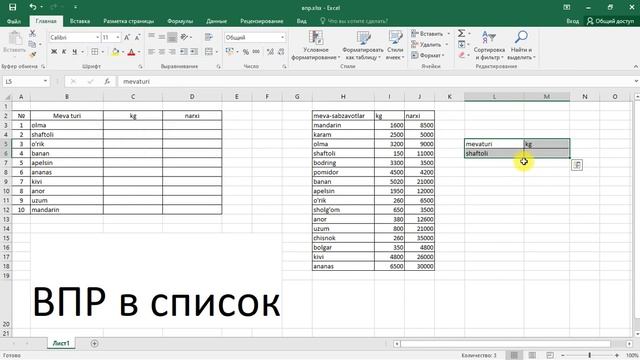Click the Clear eraser icon
This screenshot has width=640, height=360.
tap(462, 55)
